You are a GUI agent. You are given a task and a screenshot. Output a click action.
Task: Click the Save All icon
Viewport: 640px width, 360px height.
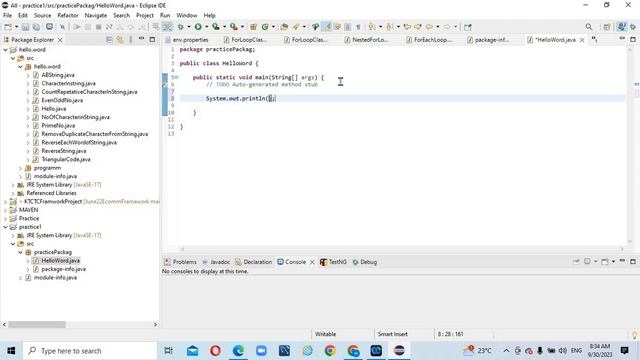[36, 27]
